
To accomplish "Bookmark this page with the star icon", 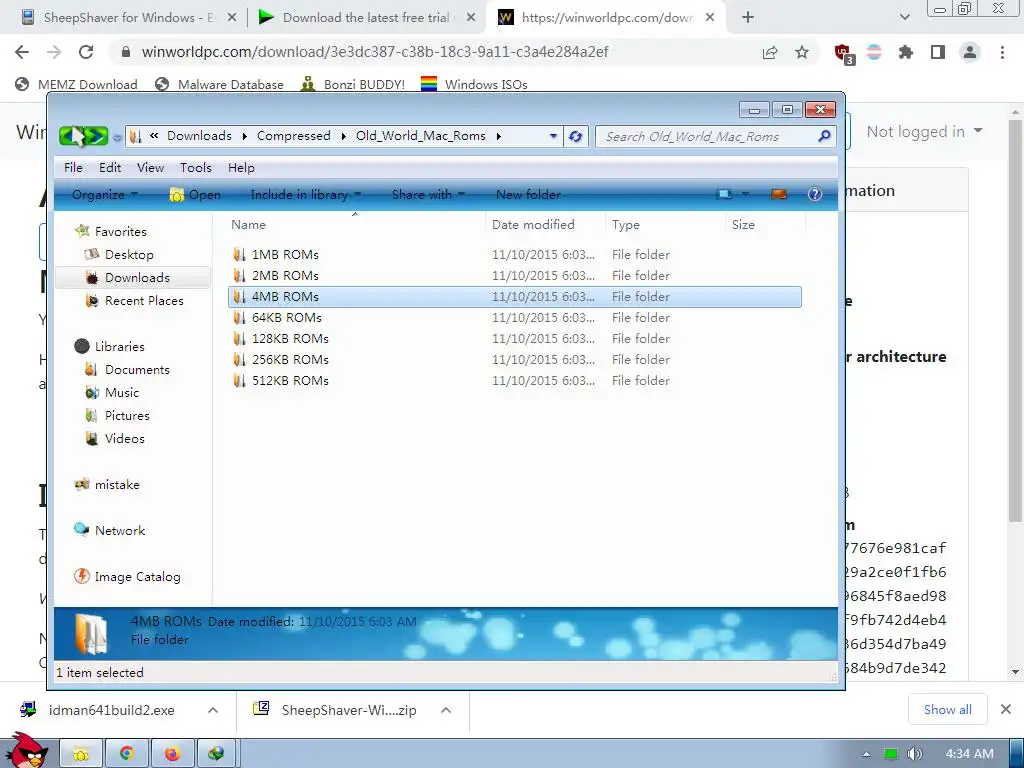I will [x=801, y=52].
